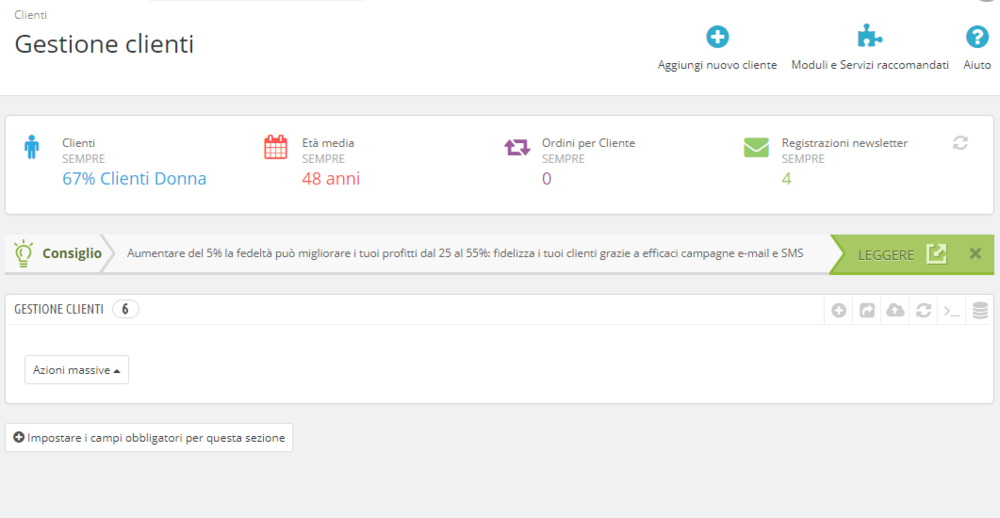Click the GESTIONE CLIENTI panel heading
The height and width of the screenshot is (518, 1000).
tap(59, 309)
